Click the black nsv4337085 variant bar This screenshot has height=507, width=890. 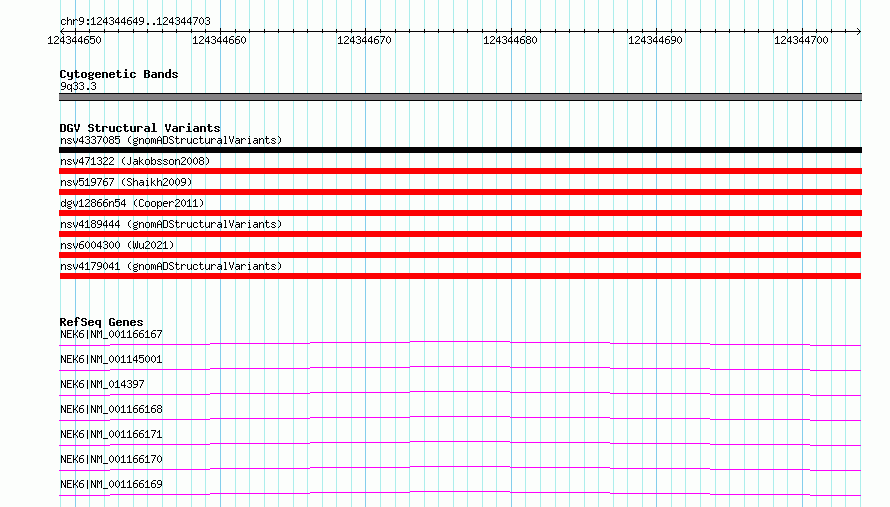[460, 150]
